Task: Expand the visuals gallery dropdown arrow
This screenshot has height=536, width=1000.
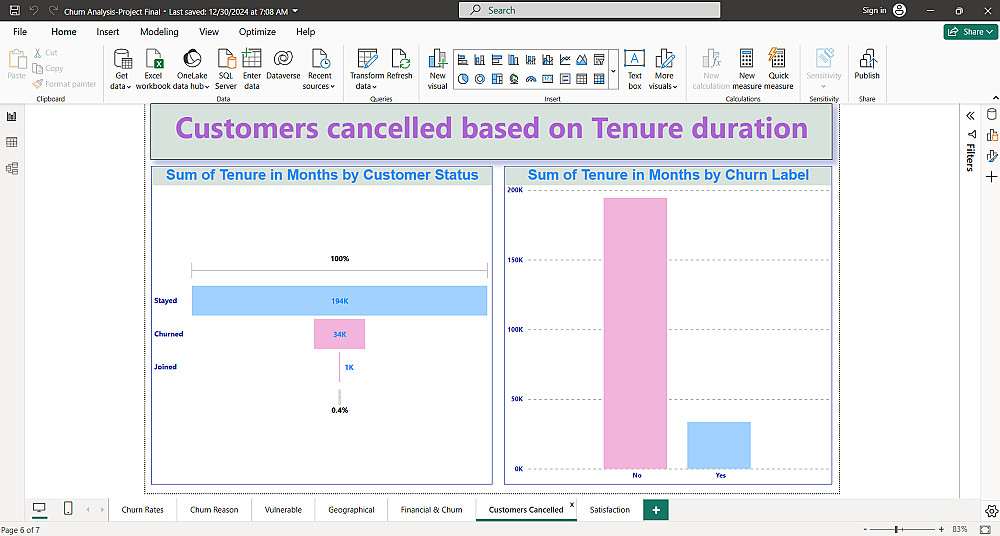Action: (x=614, y=70)
